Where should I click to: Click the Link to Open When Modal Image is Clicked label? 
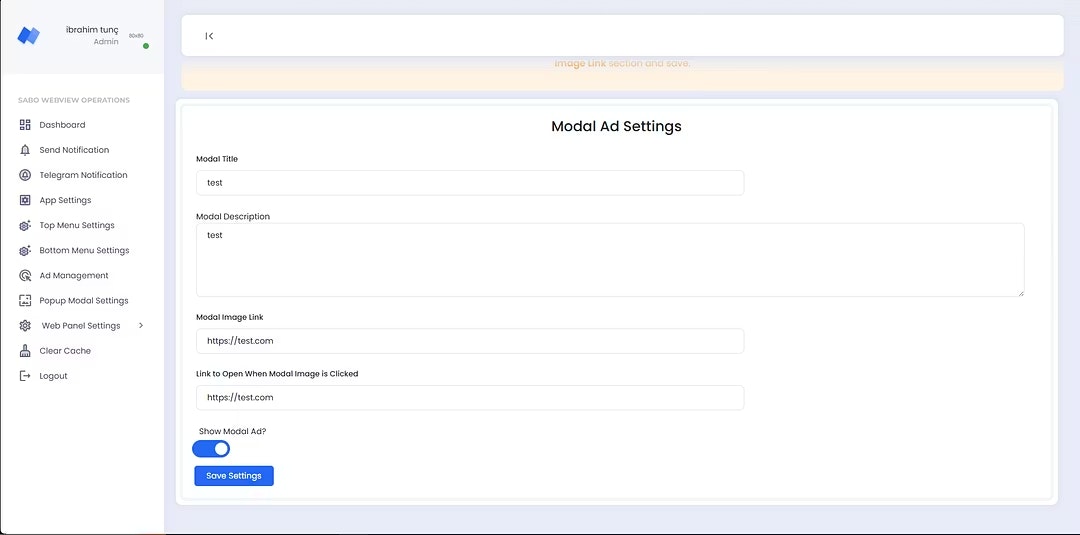coord(278,374)
